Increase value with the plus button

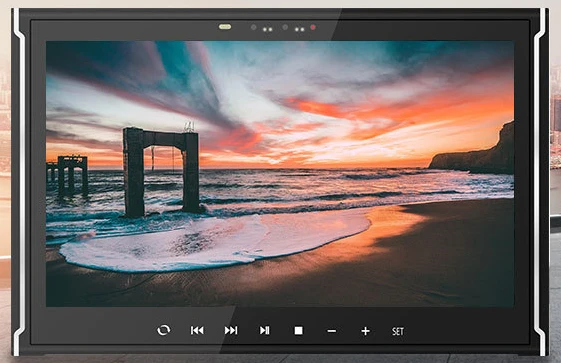[x=365, y=331]
